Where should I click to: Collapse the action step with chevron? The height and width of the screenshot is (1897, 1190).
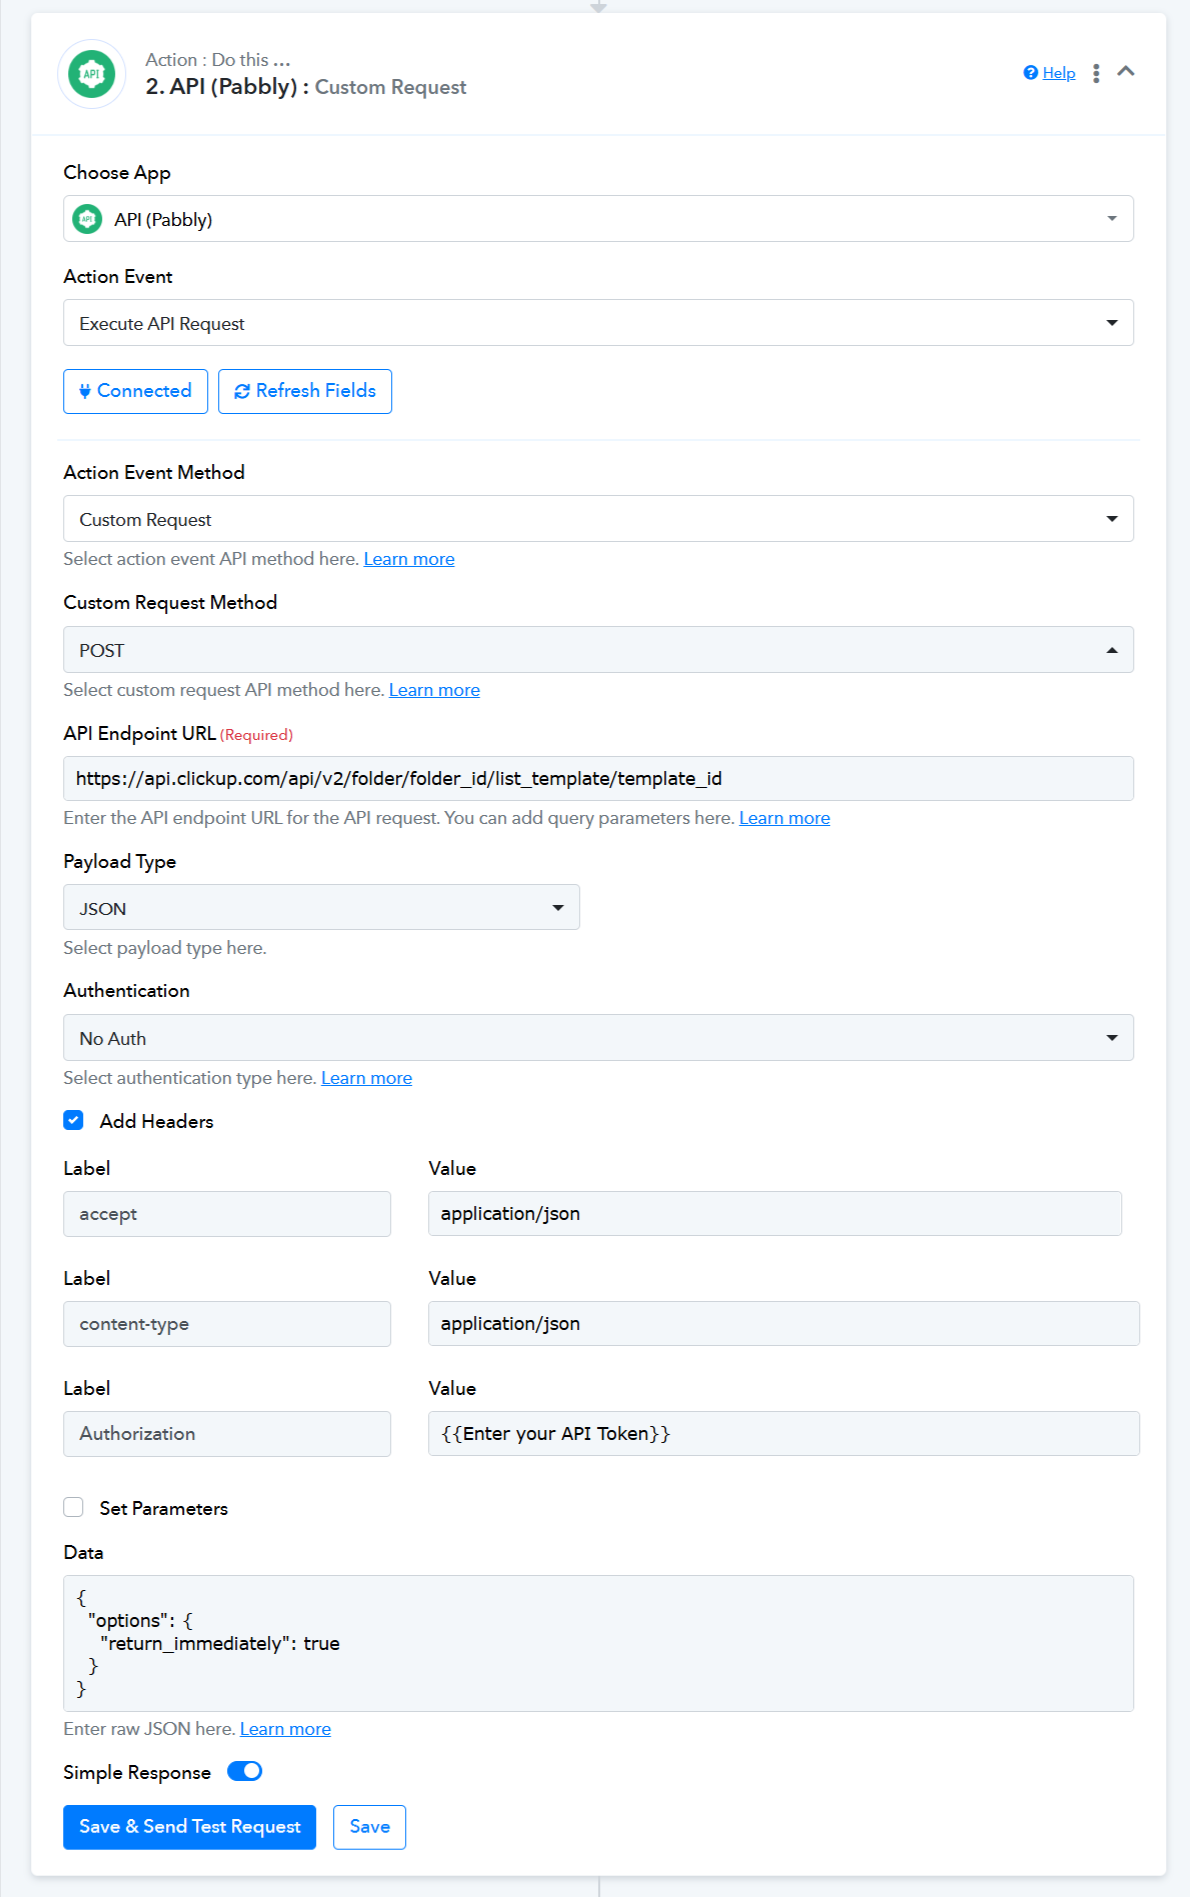click(x=1126, y=72)
